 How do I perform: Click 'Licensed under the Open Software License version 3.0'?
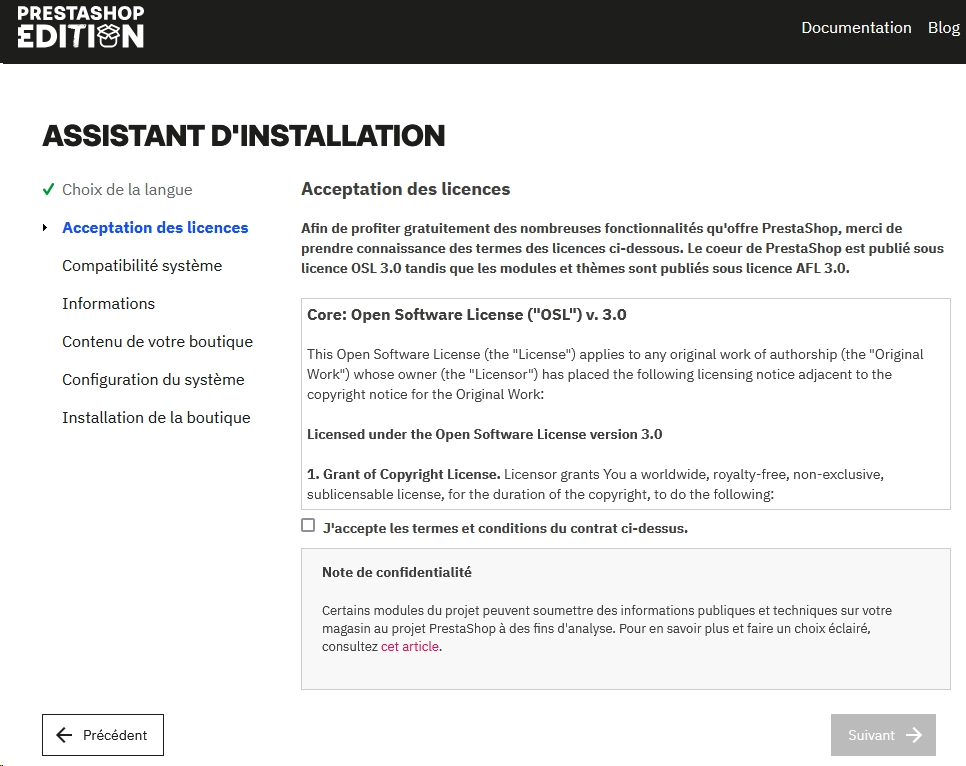click(484, 434)
